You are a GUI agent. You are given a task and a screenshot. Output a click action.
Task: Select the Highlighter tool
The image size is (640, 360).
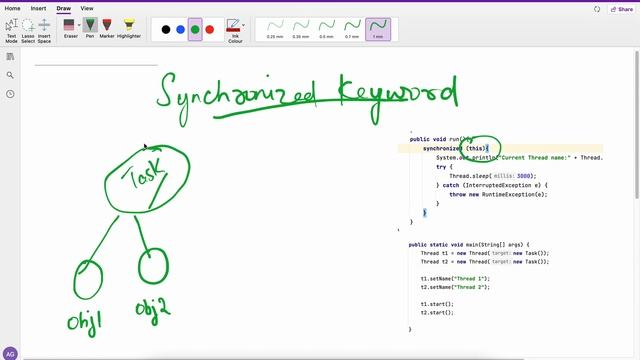129,29
